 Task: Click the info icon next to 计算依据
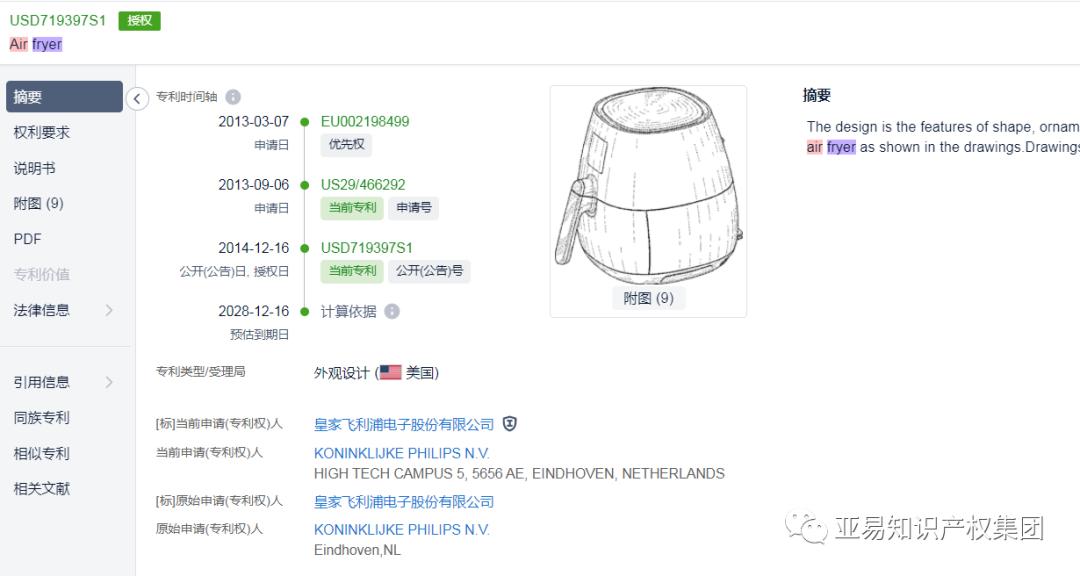[392, 311]
